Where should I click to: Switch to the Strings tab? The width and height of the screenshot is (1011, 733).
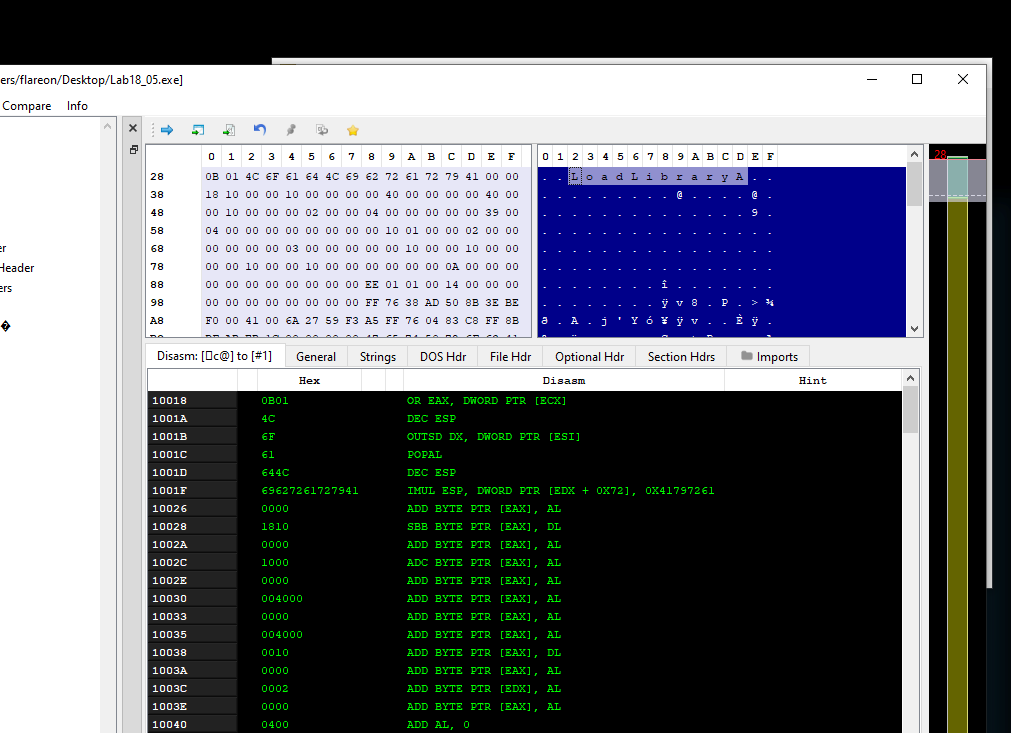[378, 357]
